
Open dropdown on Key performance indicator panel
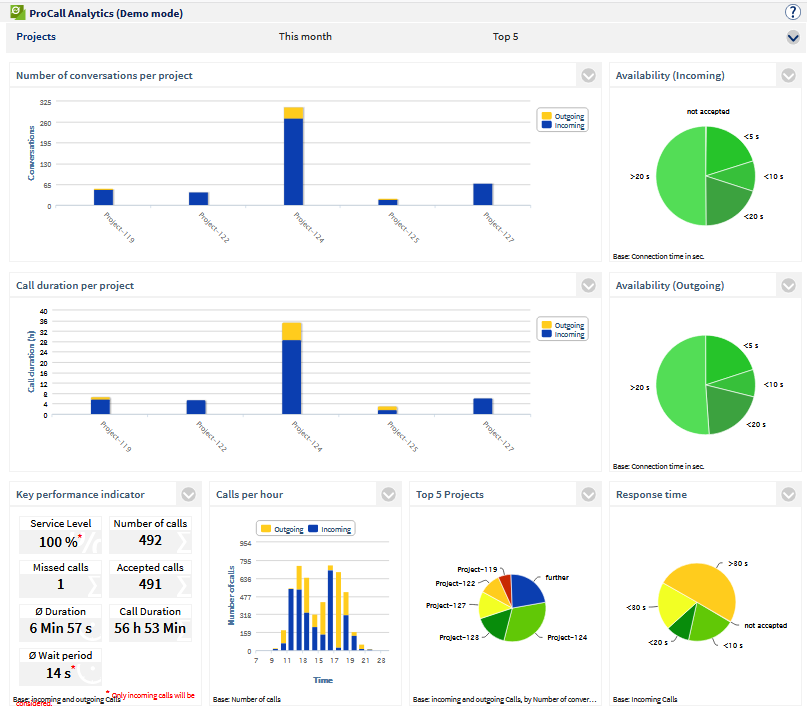click(x=188, y=494)
